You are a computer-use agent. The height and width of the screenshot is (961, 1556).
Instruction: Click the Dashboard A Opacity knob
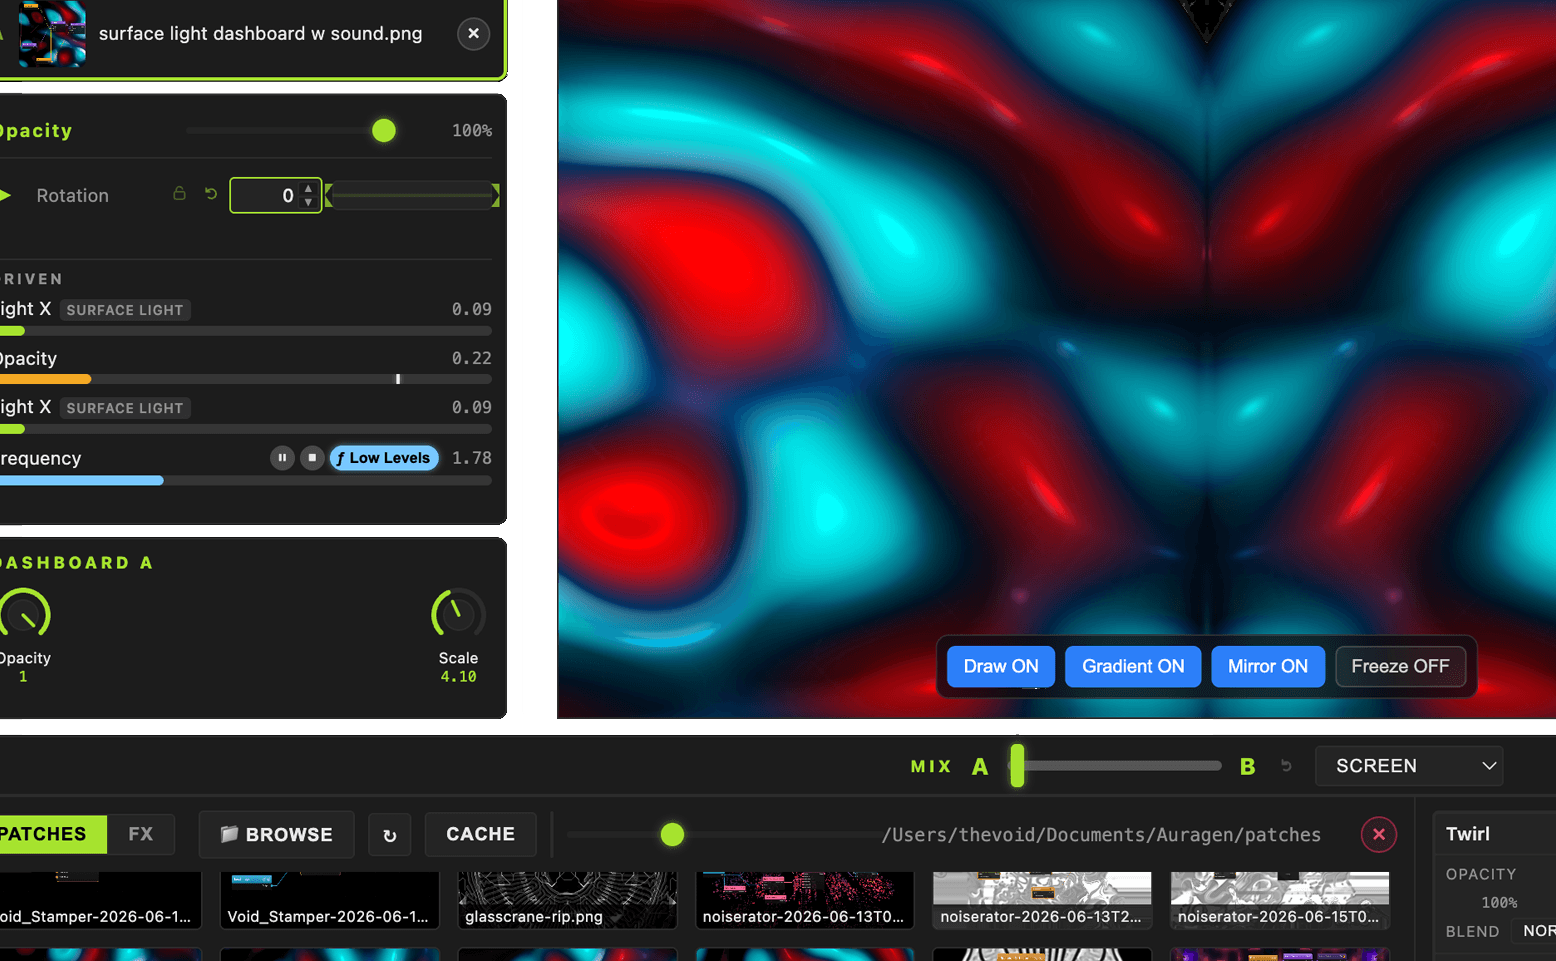(24, 614)
